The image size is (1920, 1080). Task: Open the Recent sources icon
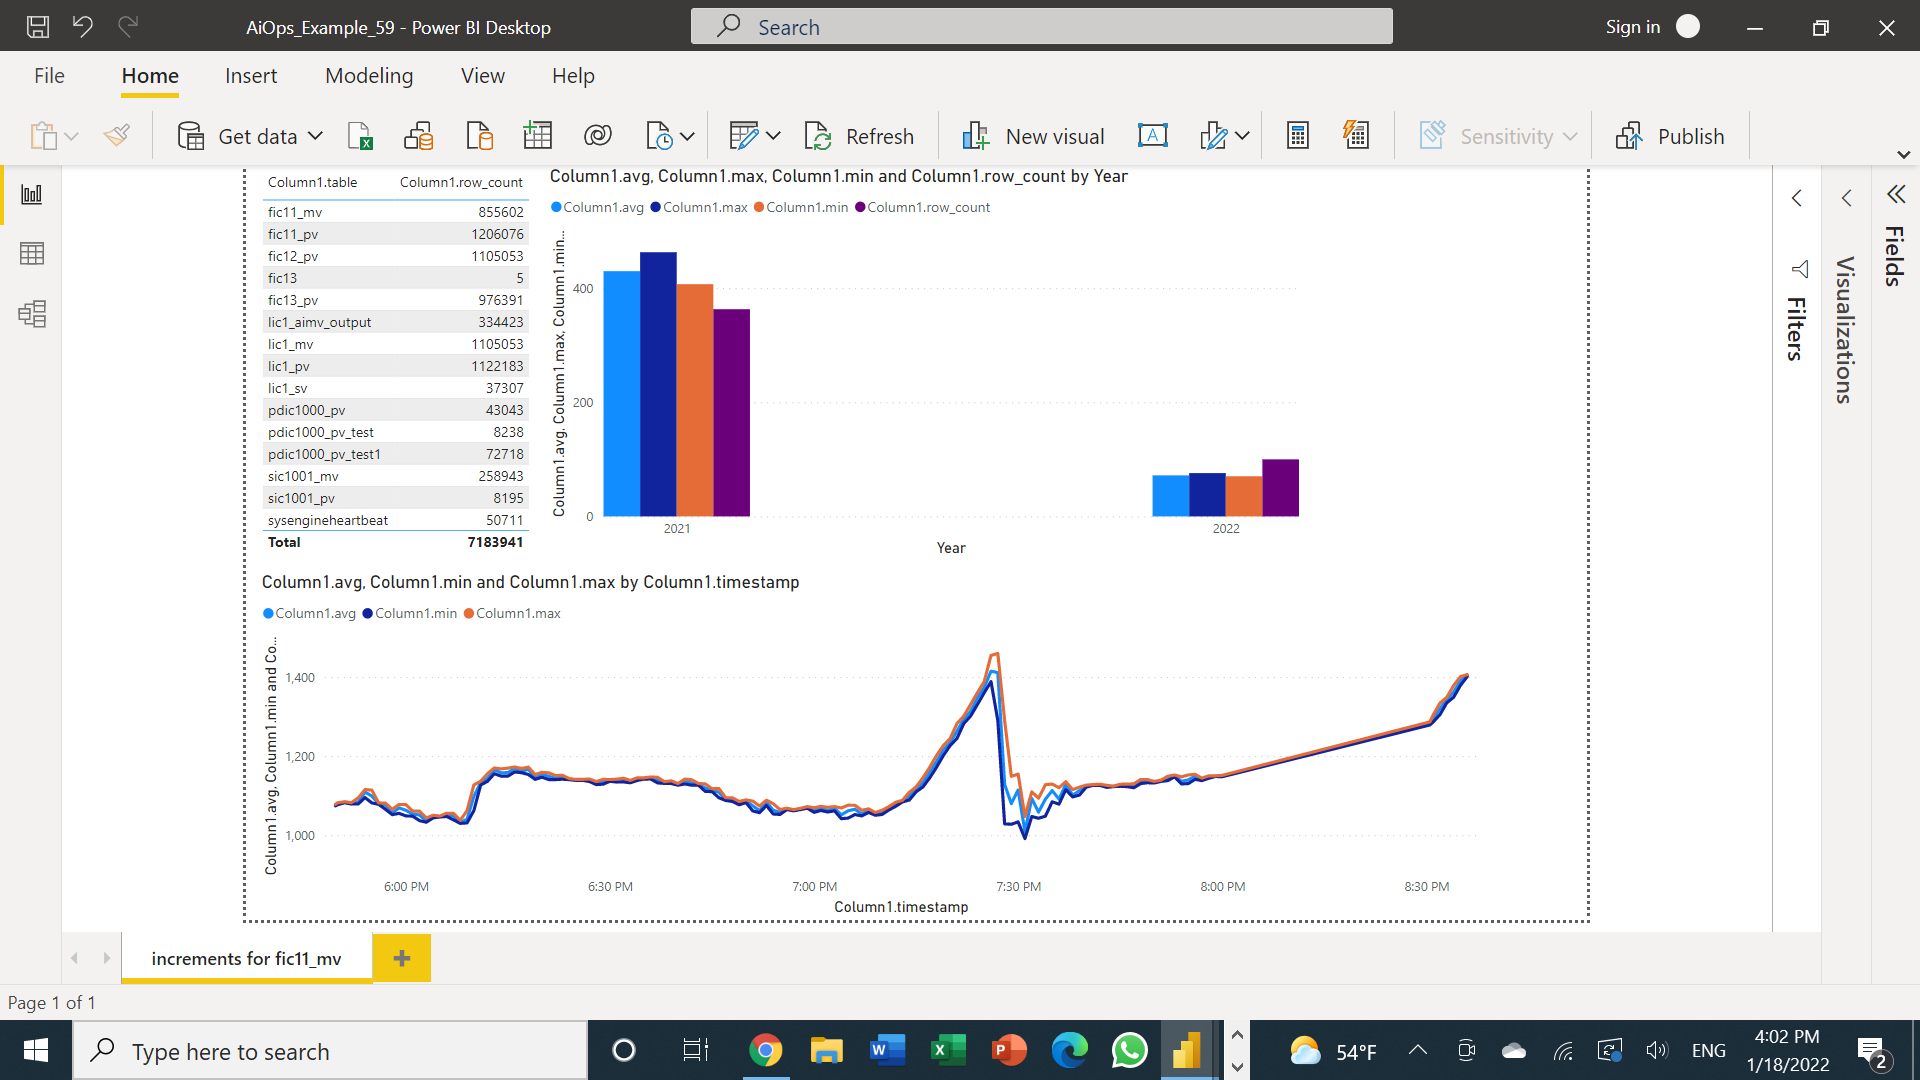pyautogui.click(x=659, y=136)
